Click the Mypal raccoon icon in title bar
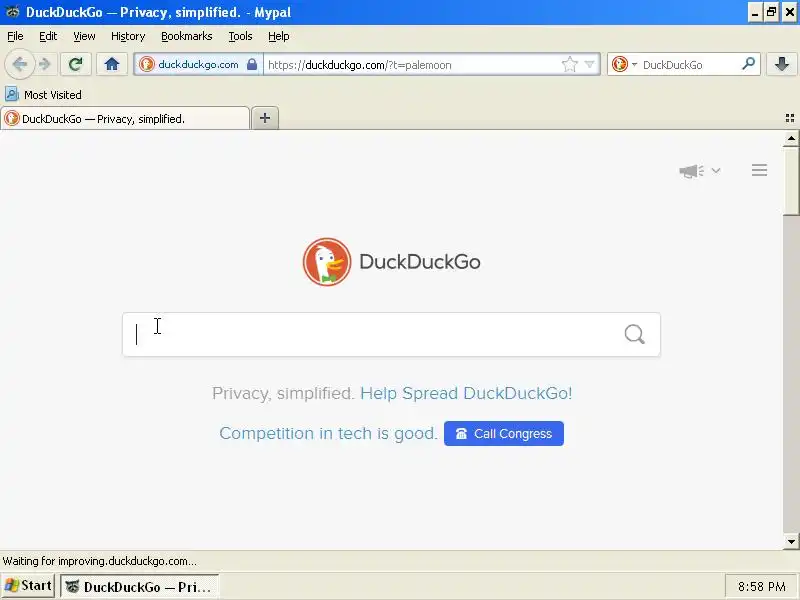 tap(12, 12)
